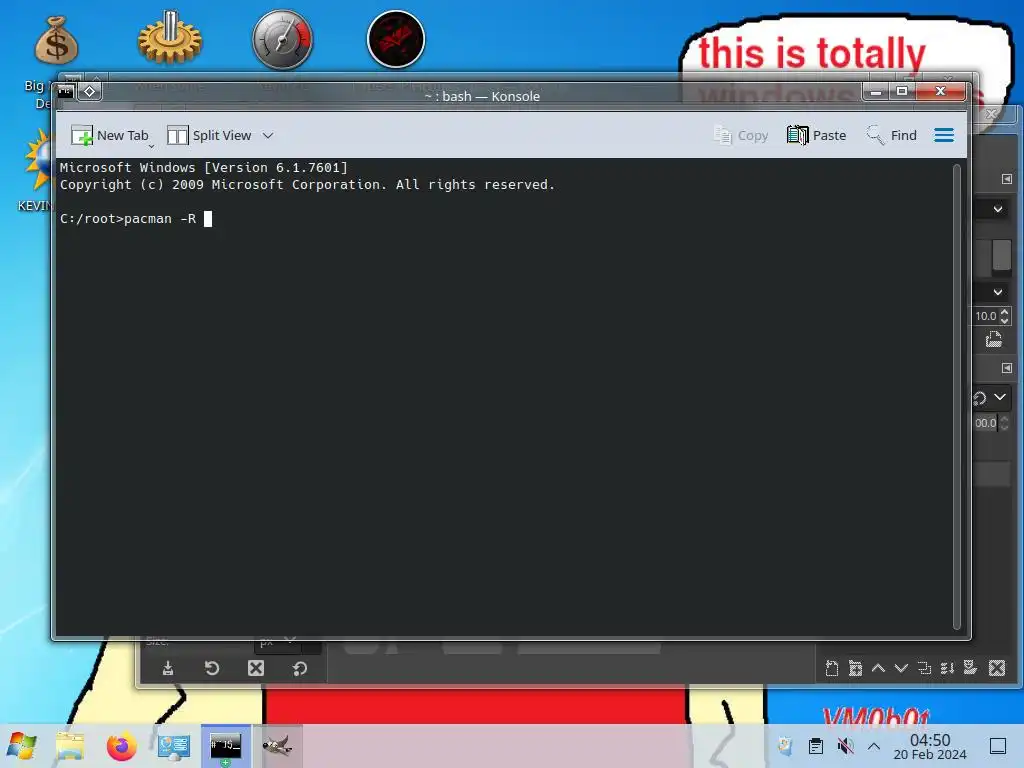The image size is (1024, 768).
Task: Expand the dropdown above the 10.0 field in GIMP
Action: click(x=998, y=292)
